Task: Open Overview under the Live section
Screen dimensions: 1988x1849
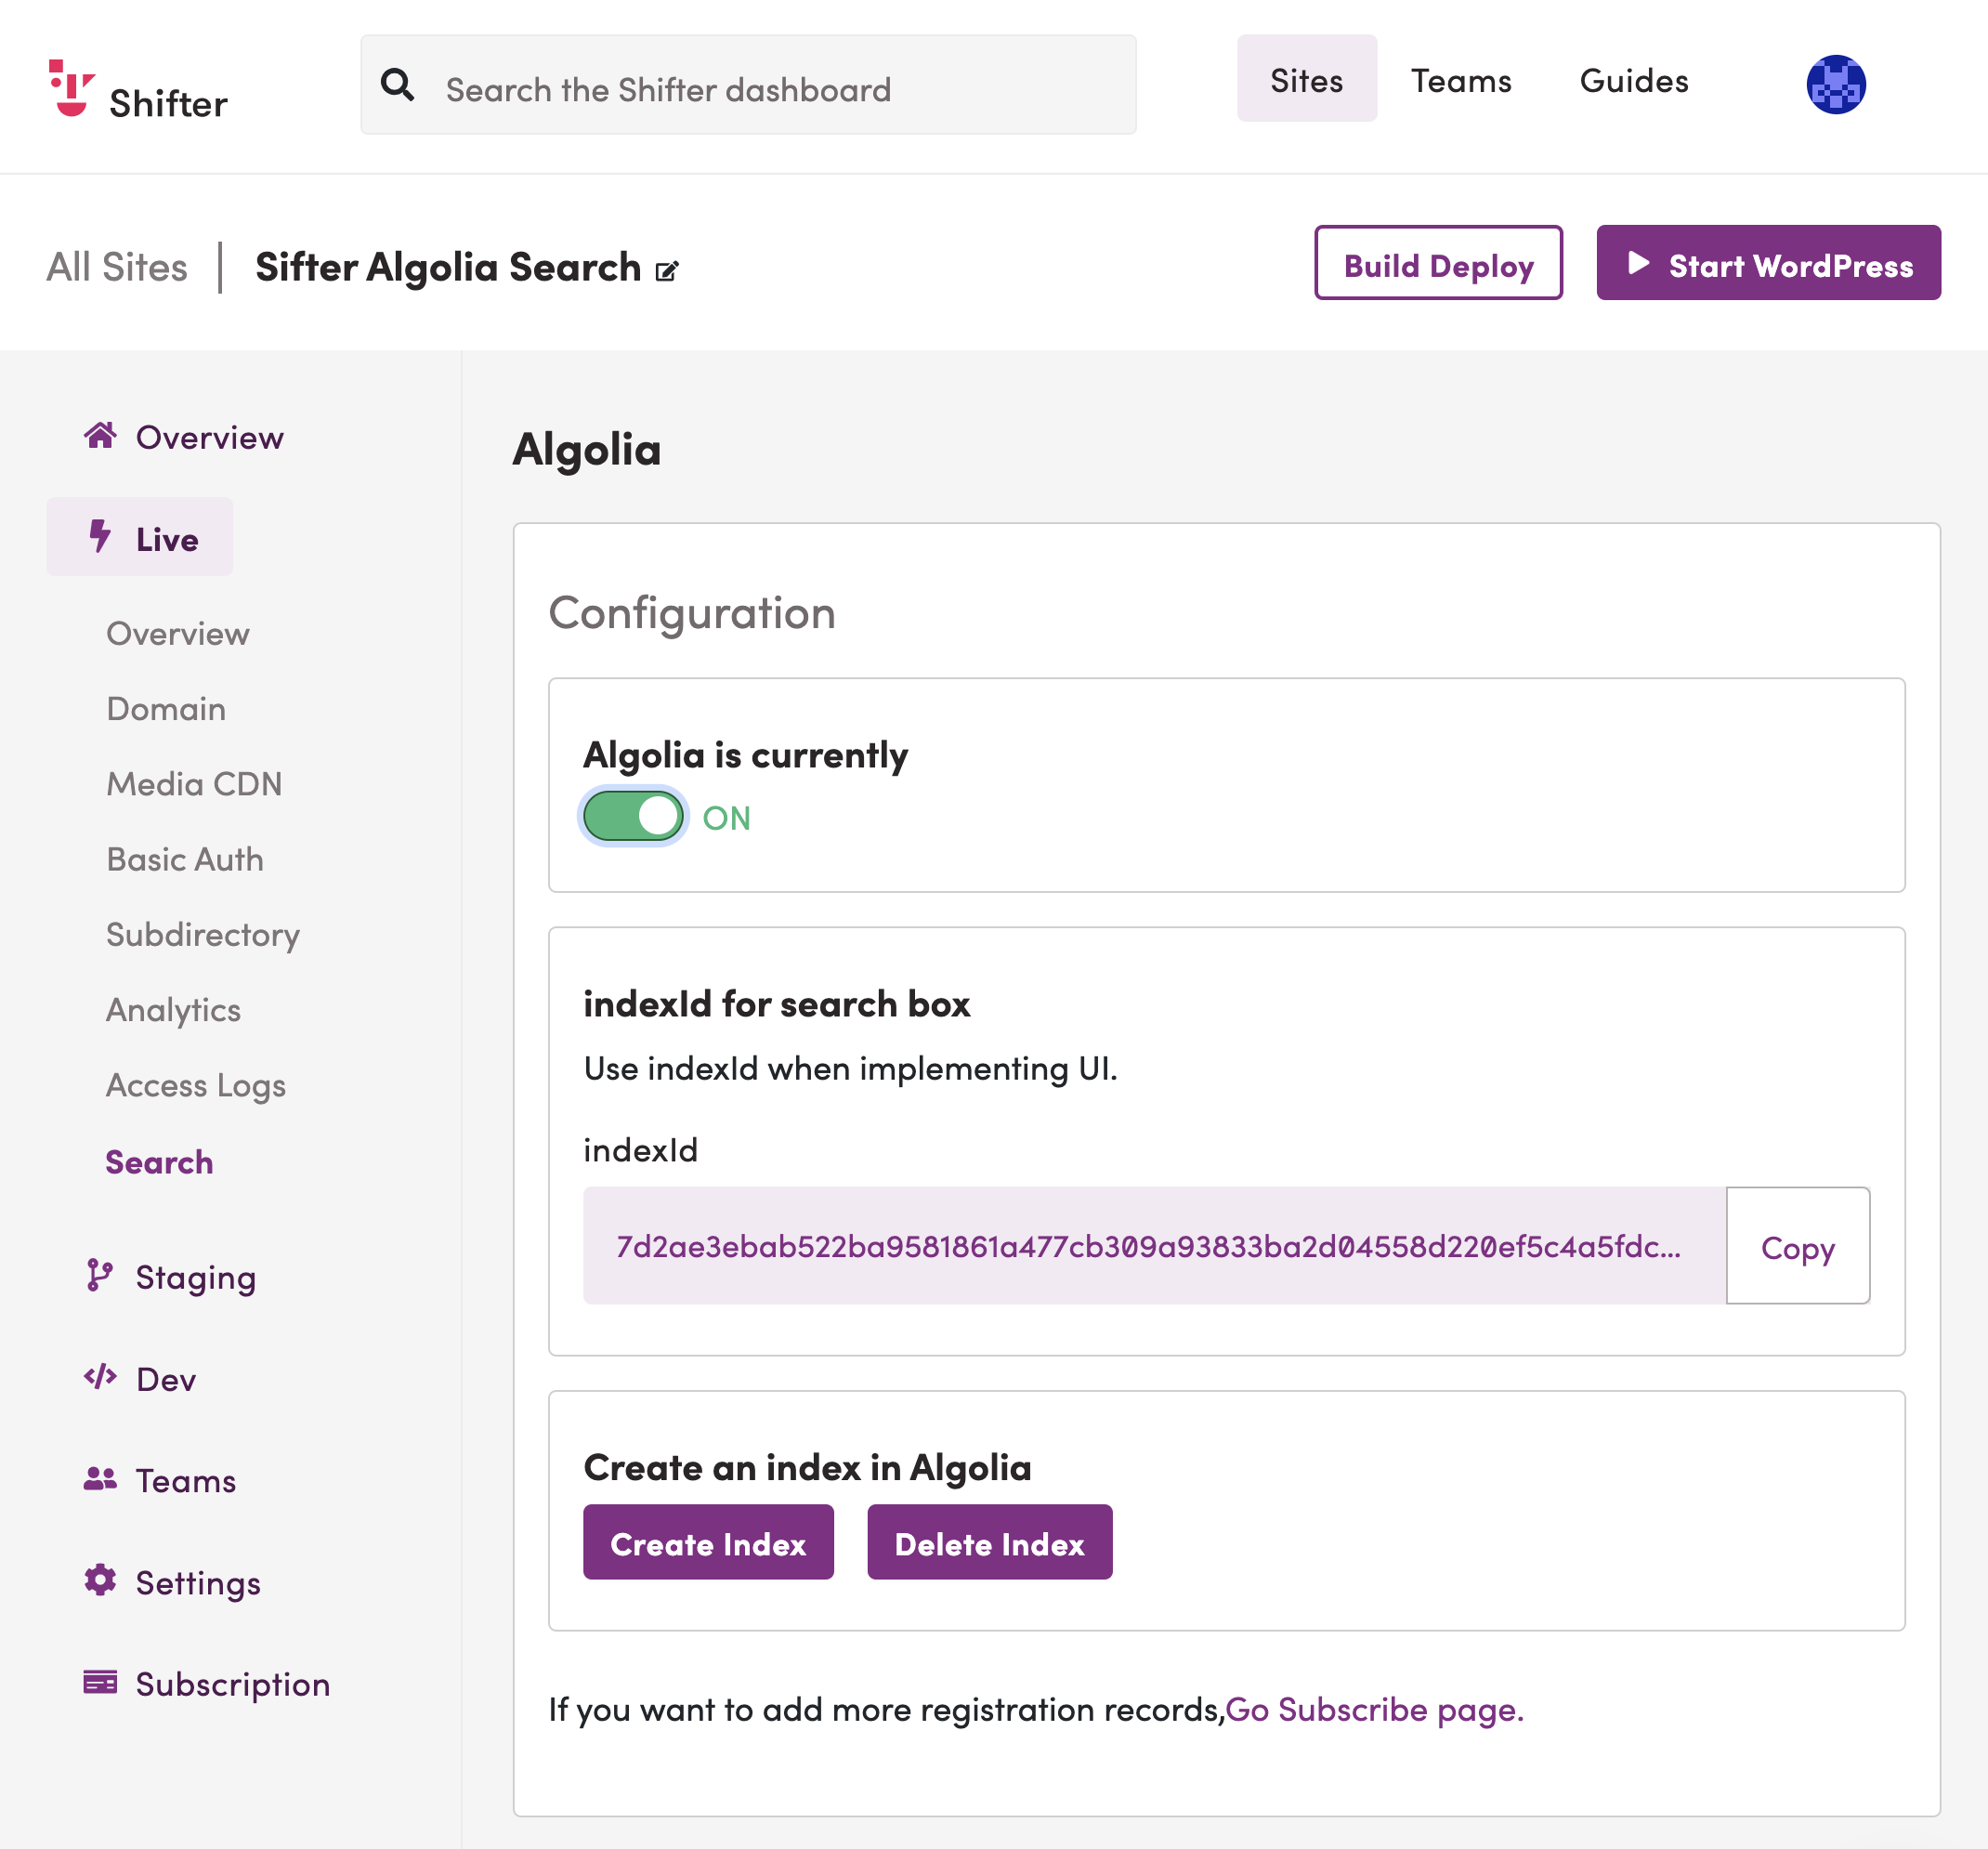Action: click(178, 634)
